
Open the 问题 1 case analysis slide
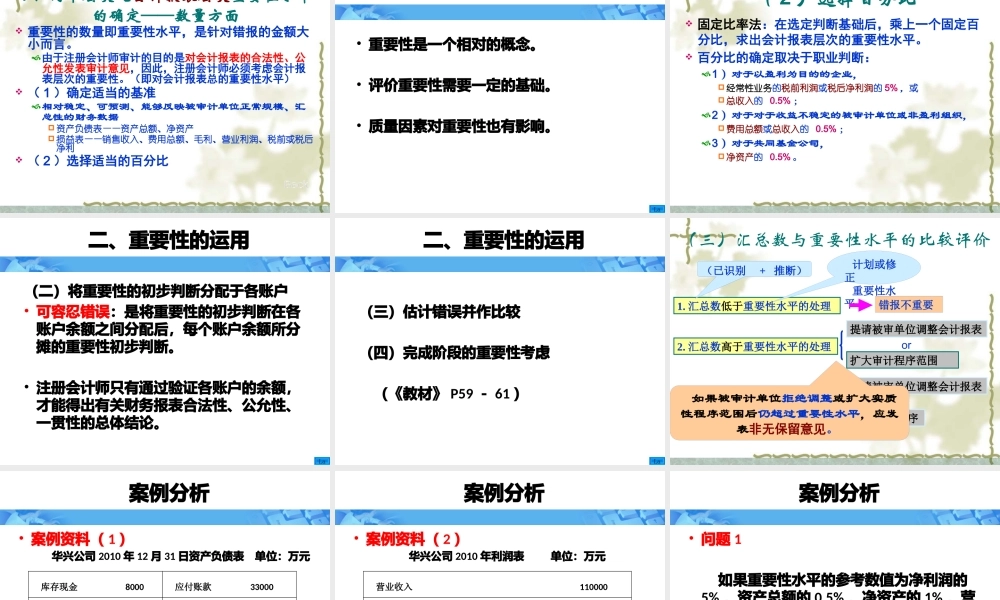[835, 536]
